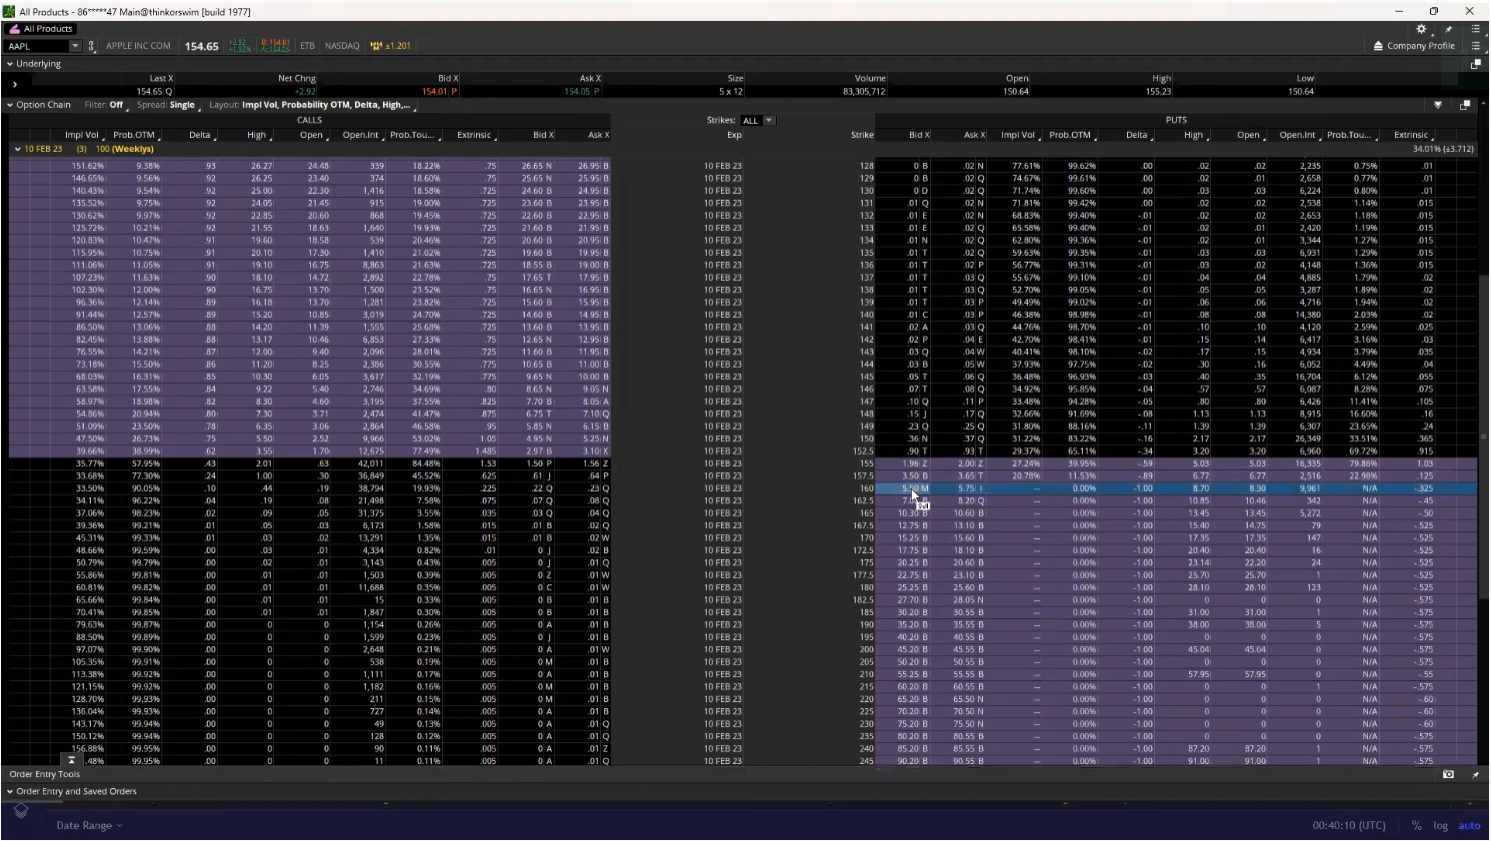Open the Strikes ALL dropdown
Screen dimensions: 1491x841
point(768,120)
